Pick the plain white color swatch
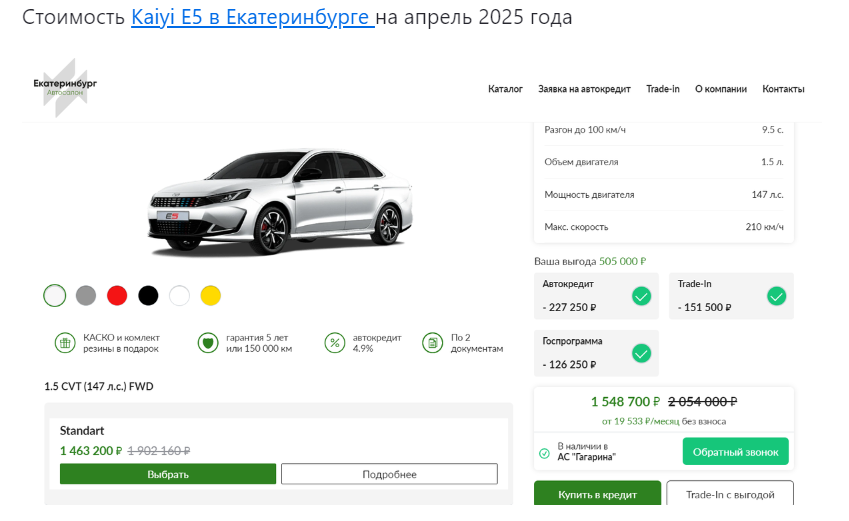849x521 pixels. click(179, 296)
